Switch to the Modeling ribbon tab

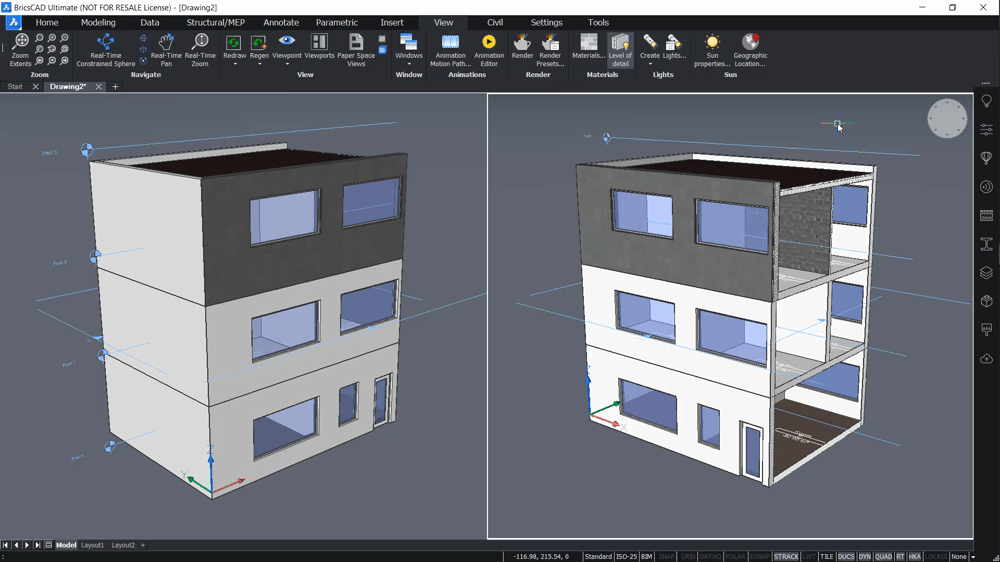click(x=98, y=22)
